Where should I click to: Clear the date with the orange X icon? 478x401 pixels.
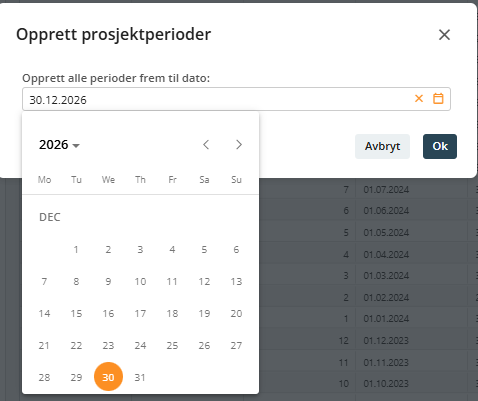pos(419,99)
